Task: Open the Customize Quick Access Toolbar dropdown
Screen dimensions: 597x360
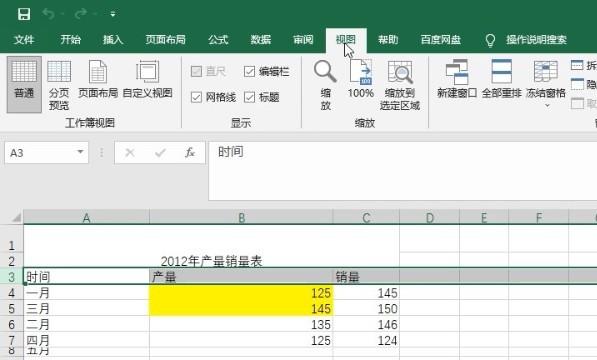Action: tap(113, 14)
